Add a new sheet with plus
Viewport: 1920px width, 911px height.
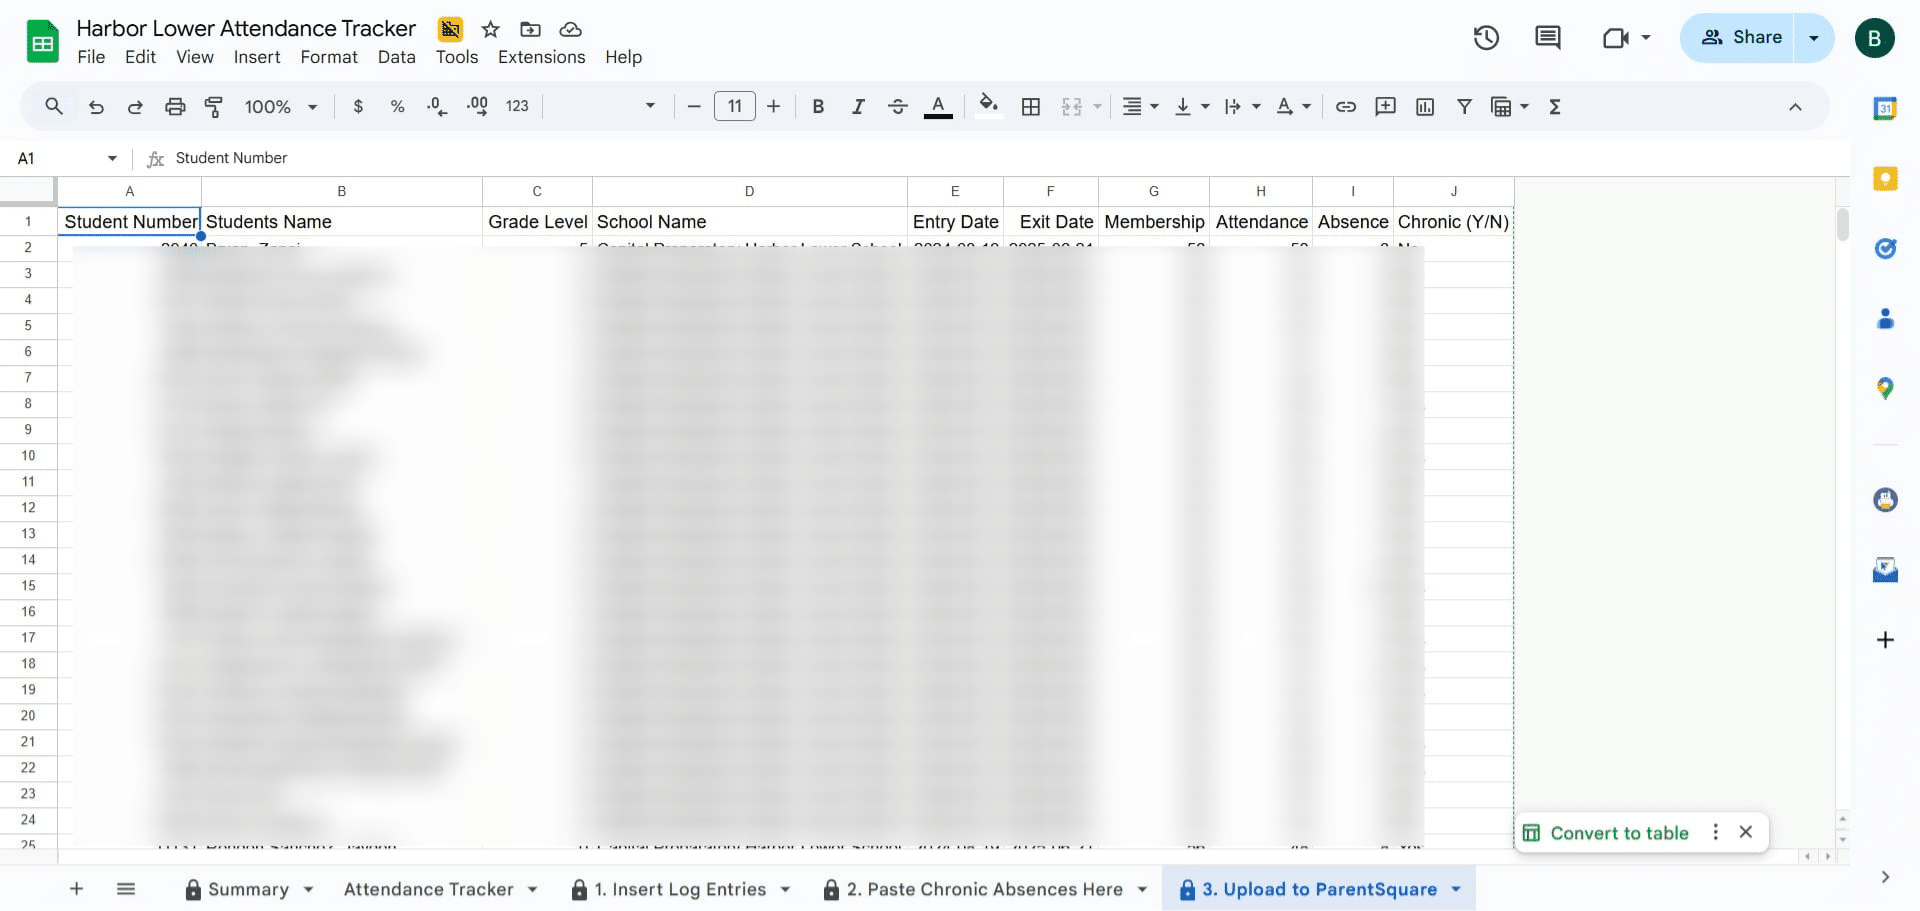(x=76, y=889)
